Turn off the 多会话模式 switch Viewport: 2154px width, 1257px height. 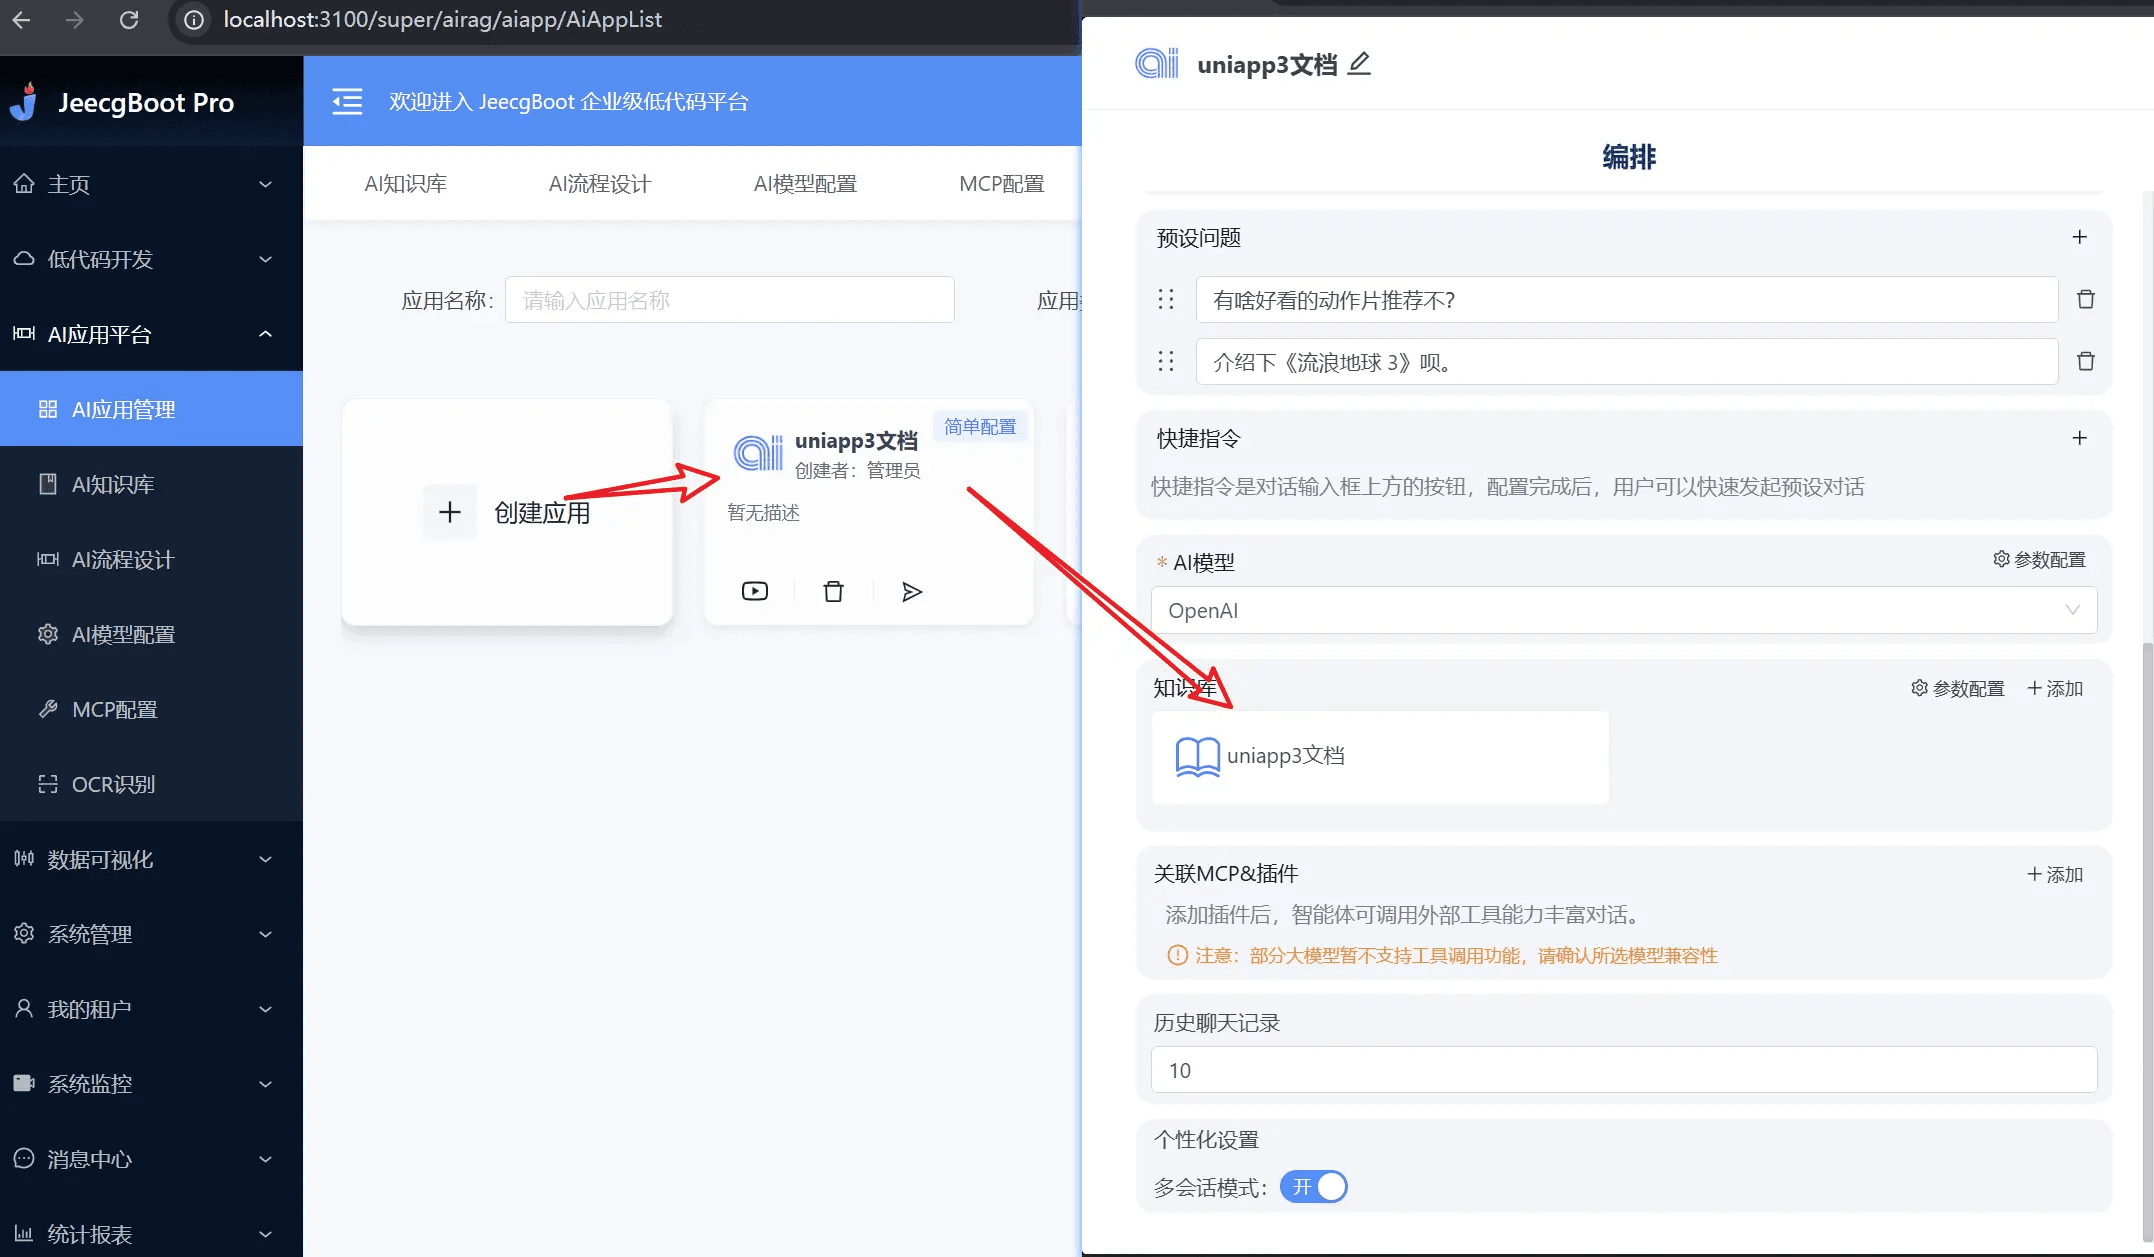(x=1313, y=1187)
